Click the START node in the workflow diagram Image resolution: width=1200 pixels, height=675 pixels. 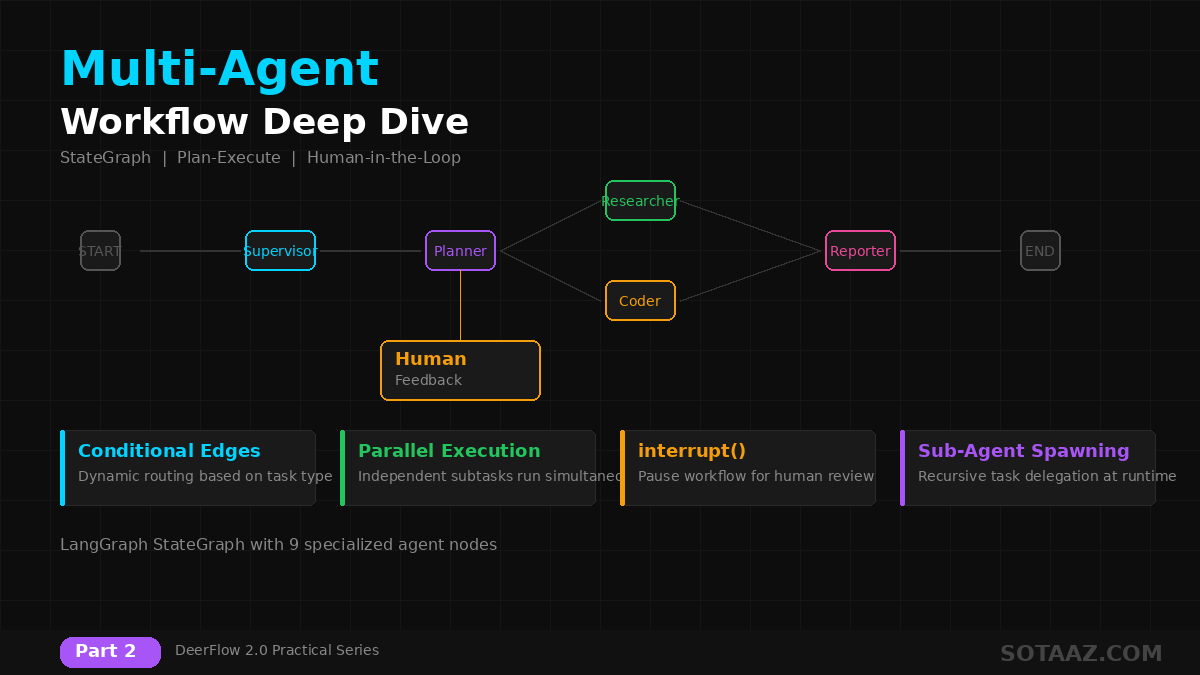[100, 251]
